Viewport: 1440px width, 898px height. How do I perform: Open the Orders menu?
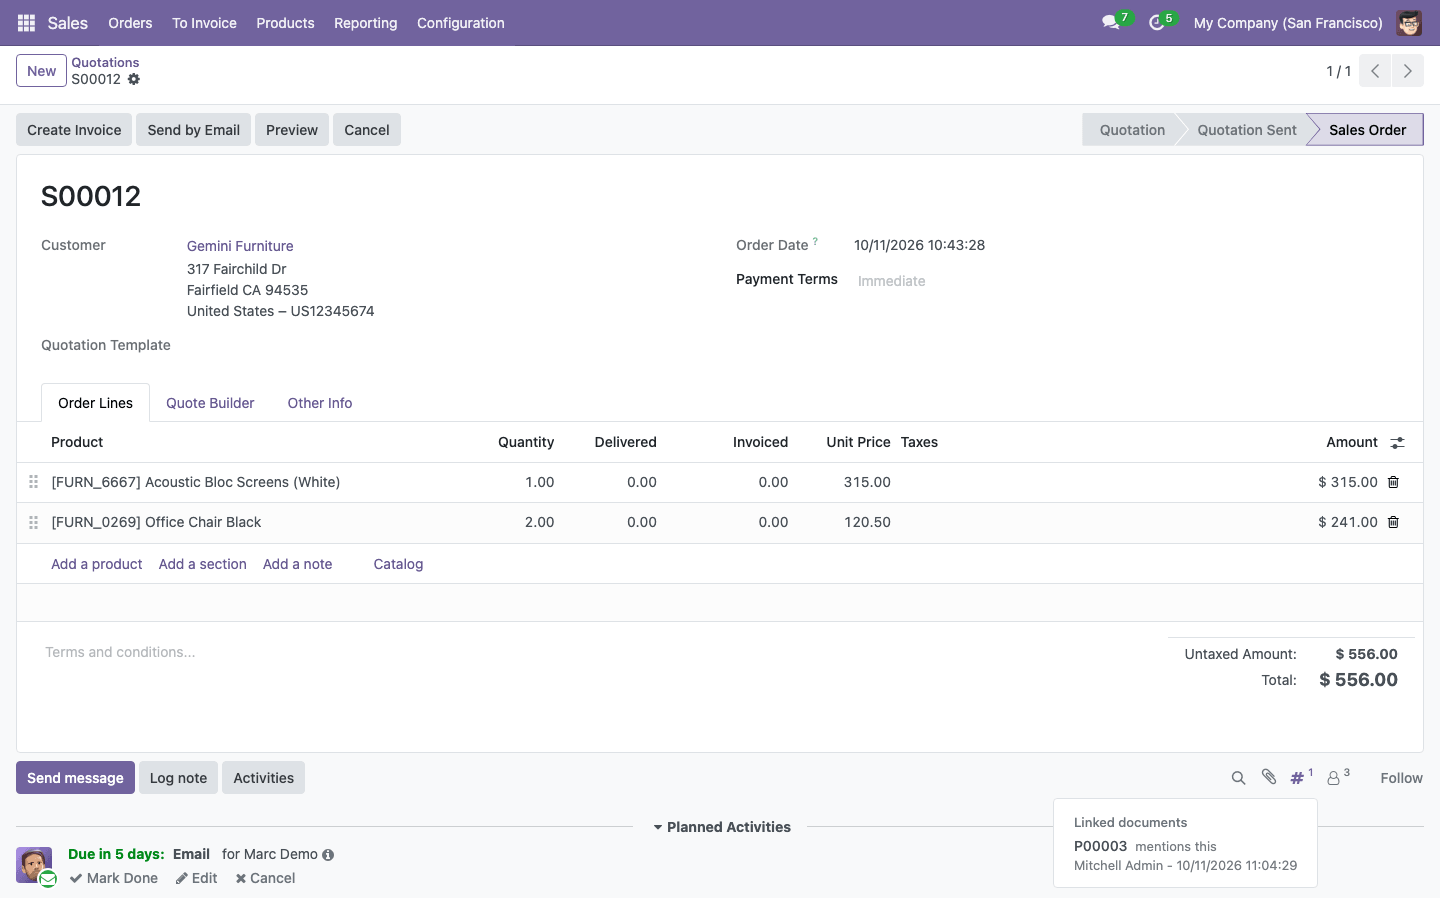(130, 23)
